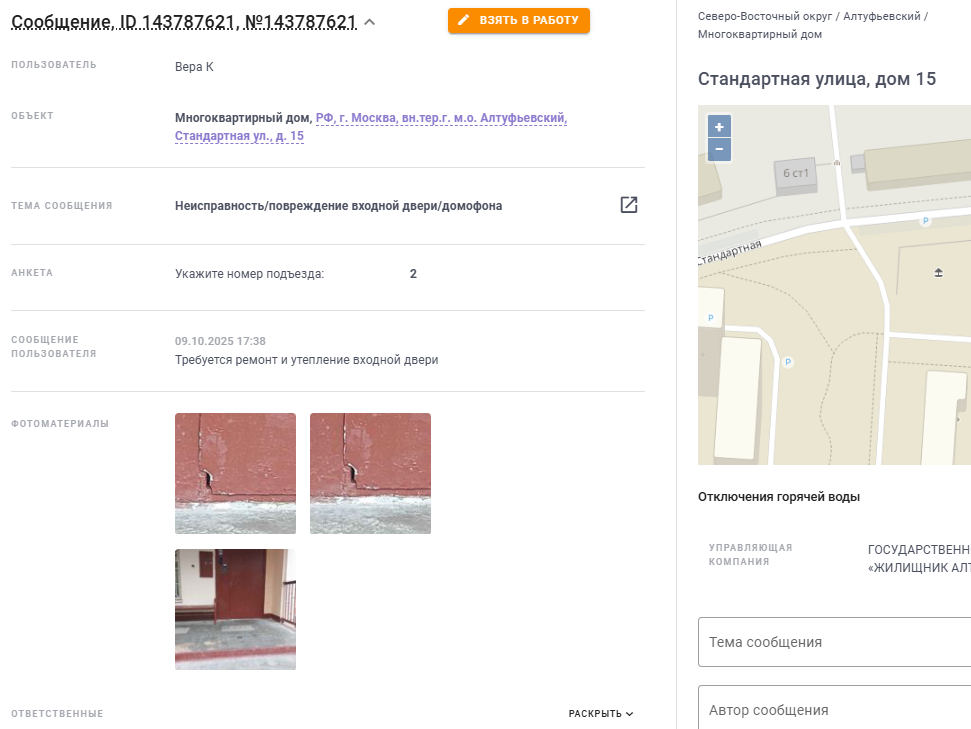Click the Отключения горячей воды heading
Screen dimensions: 971x729
pos(778,497)
